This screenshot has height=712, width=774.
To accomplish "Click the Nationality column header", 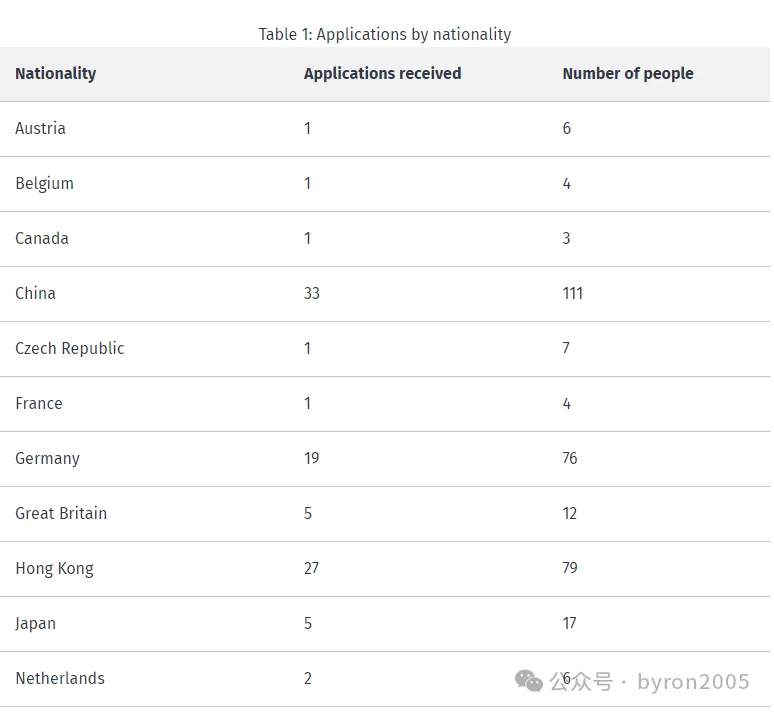I will 56,73.
